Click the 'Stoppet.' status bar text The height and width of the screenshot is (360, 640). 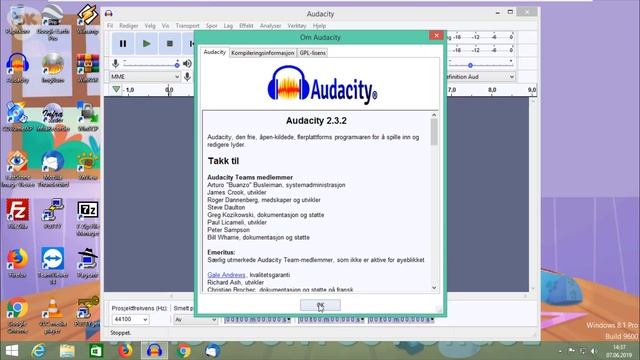tap(120, 333)
